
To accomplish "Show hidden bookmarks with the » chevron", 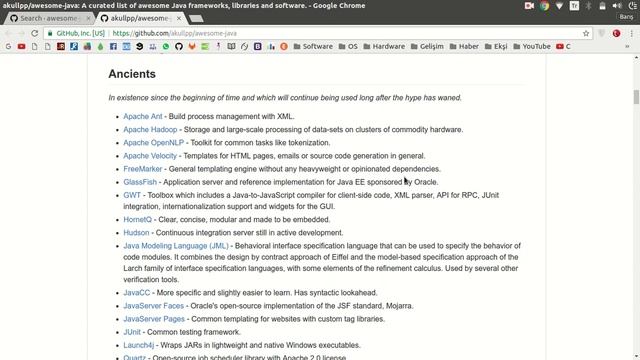I will point(627,47).
